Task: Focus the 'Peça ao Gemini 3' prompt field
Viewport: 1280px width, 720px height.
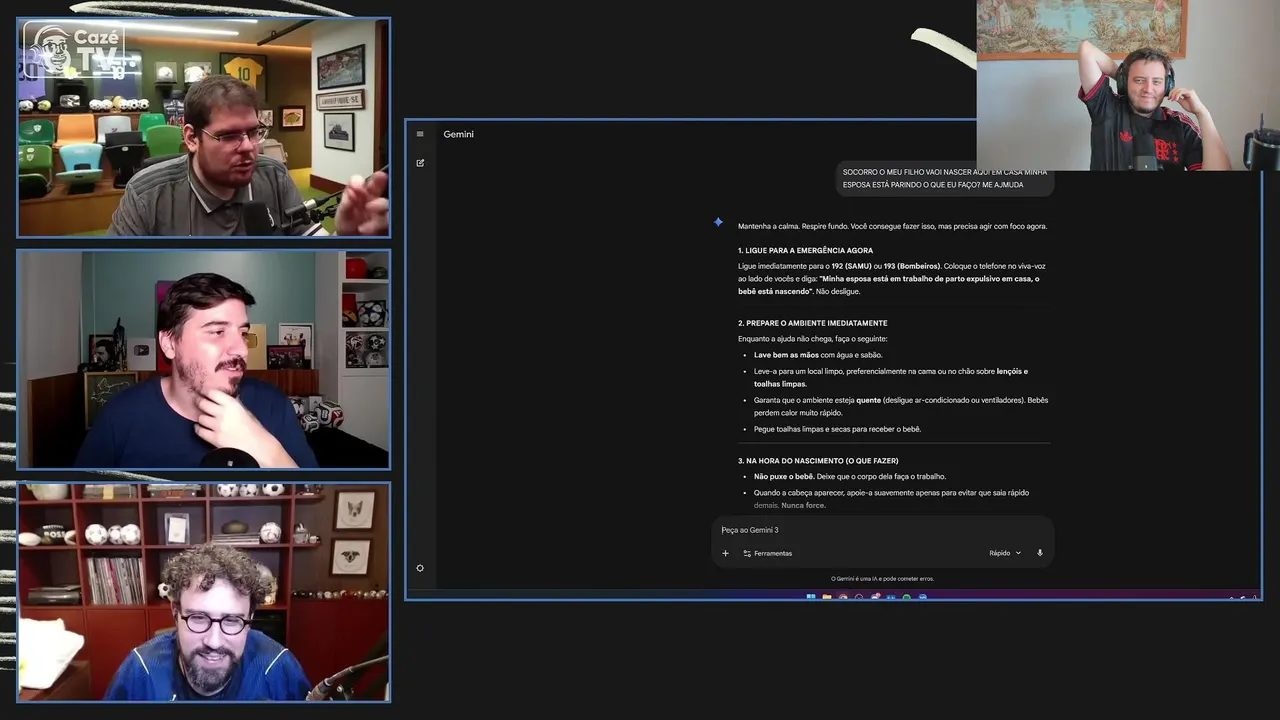Action: point(882,530)
